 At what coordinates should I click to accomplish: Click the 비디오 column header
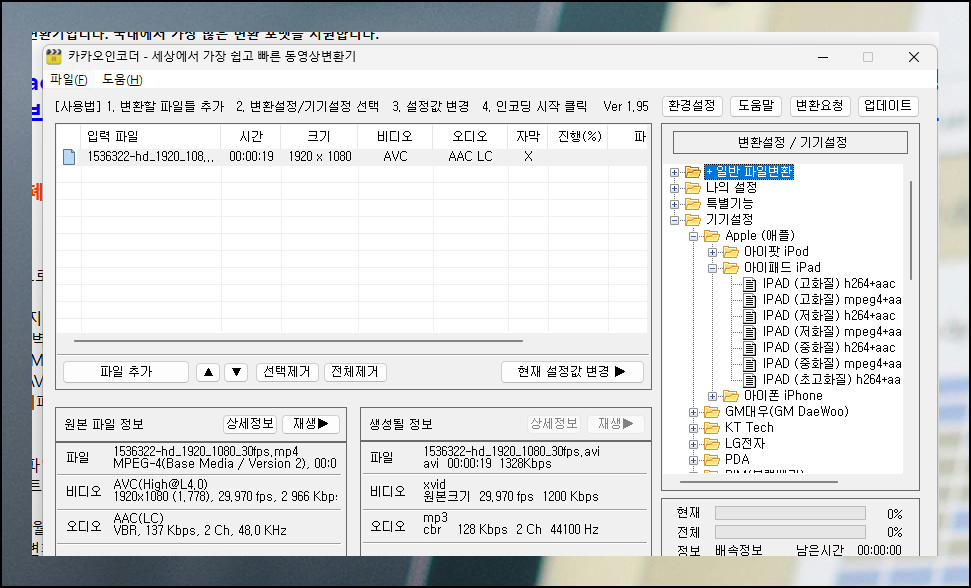[x=395, y=137]
